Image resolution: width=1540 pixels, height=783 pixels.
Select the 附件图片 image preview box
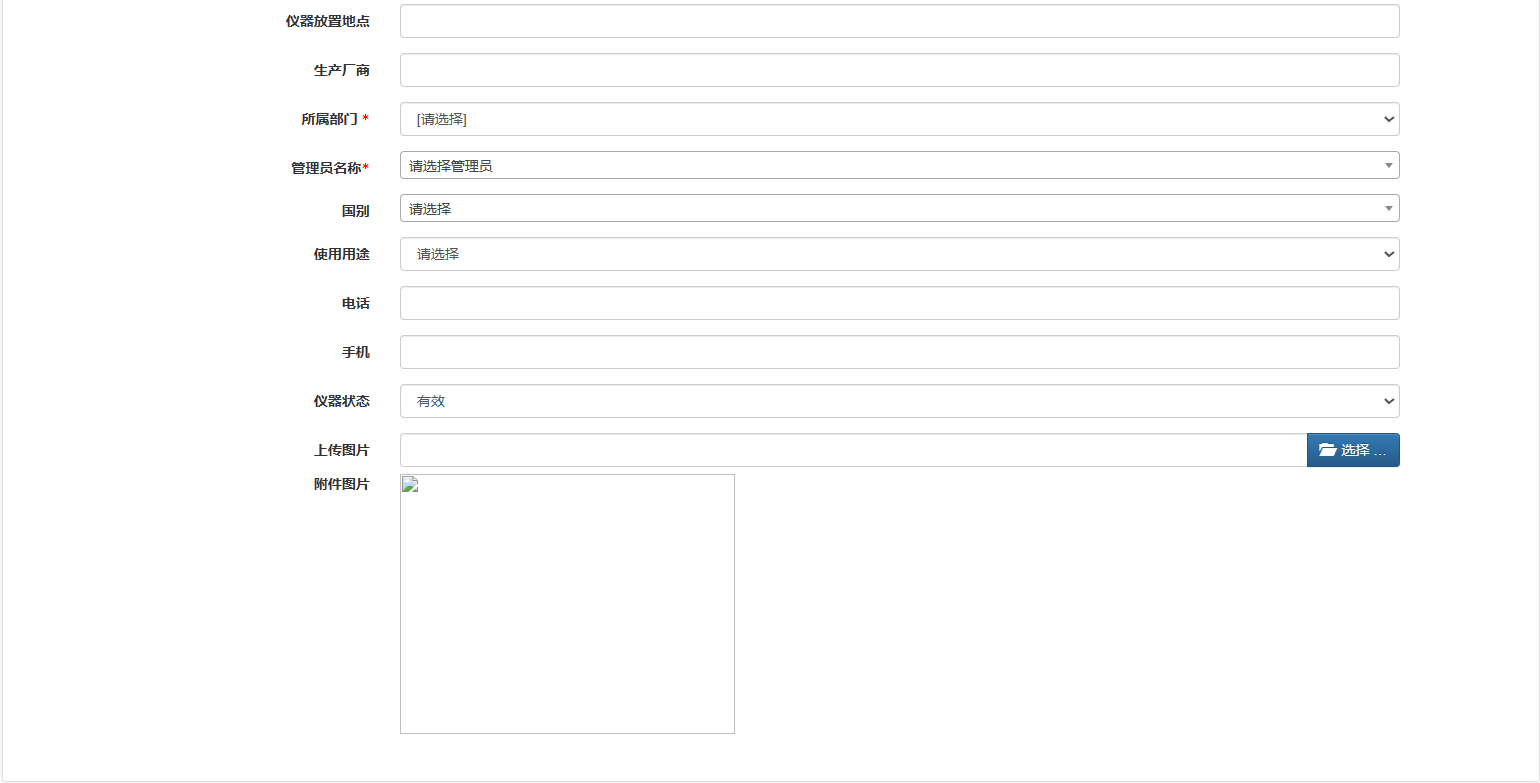click(567, 603)
